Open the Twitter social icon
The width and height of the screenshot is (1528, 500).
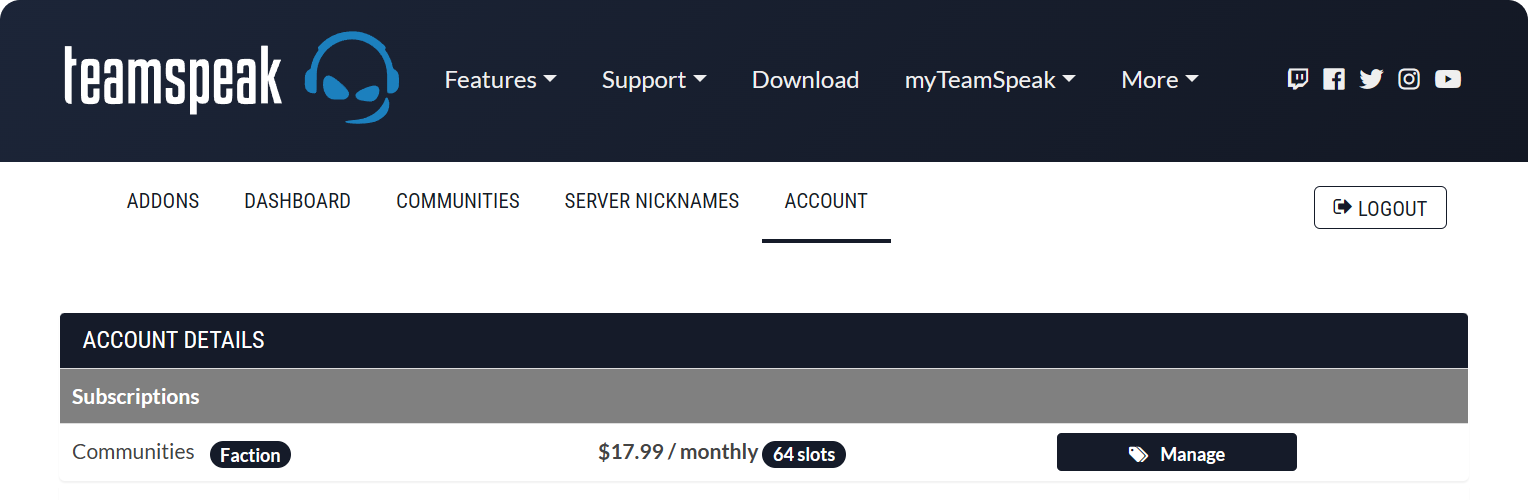[1371, 79]
